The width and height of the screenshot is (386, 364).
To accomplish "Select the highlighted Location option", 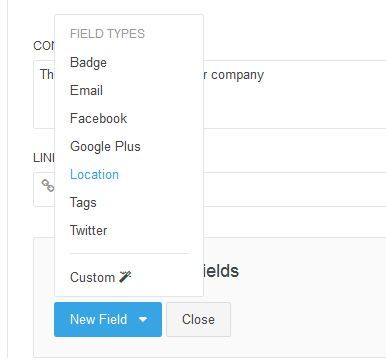I will point(94,174).
